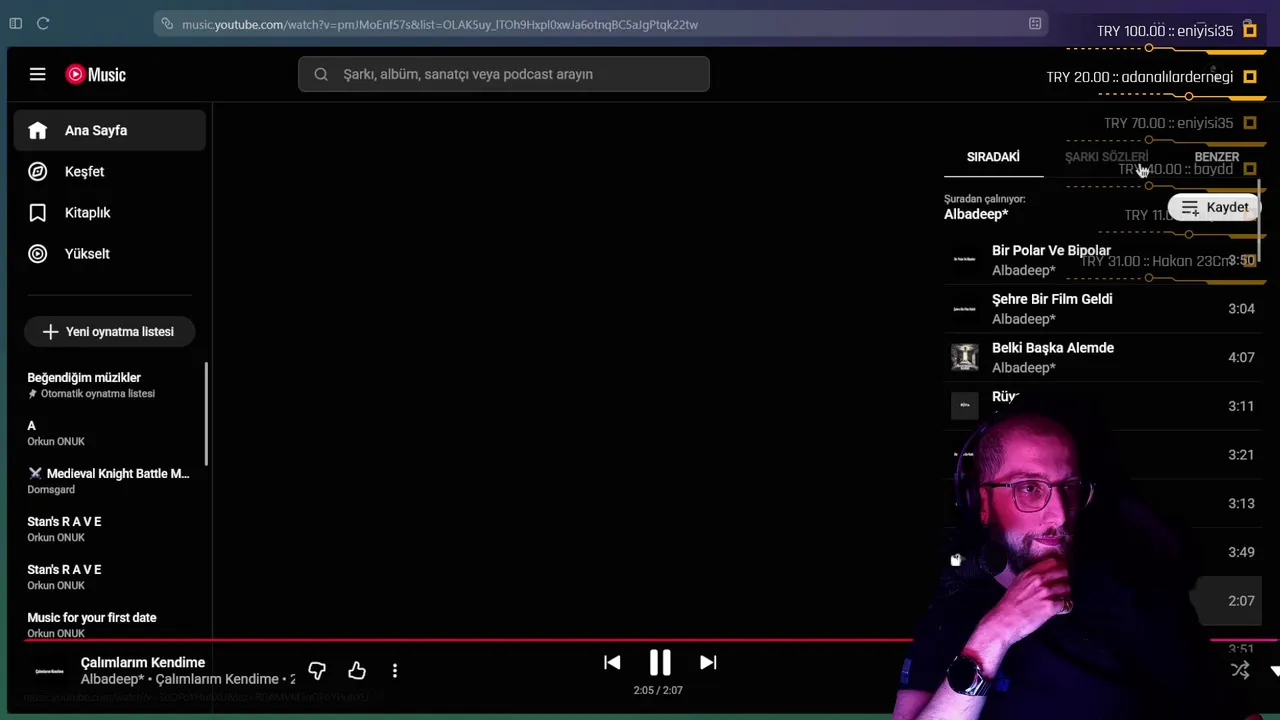Reload the page in browser
The image size is (1280, 720).
pos(43,24)
